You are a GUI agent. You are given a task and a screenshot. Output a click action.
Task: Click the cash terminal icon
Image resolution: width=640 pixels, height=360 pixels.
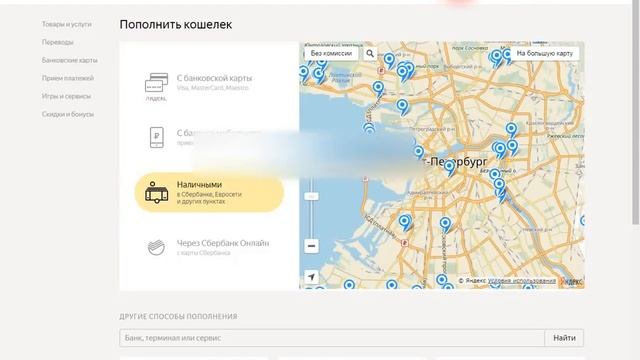tap(156, 192)
